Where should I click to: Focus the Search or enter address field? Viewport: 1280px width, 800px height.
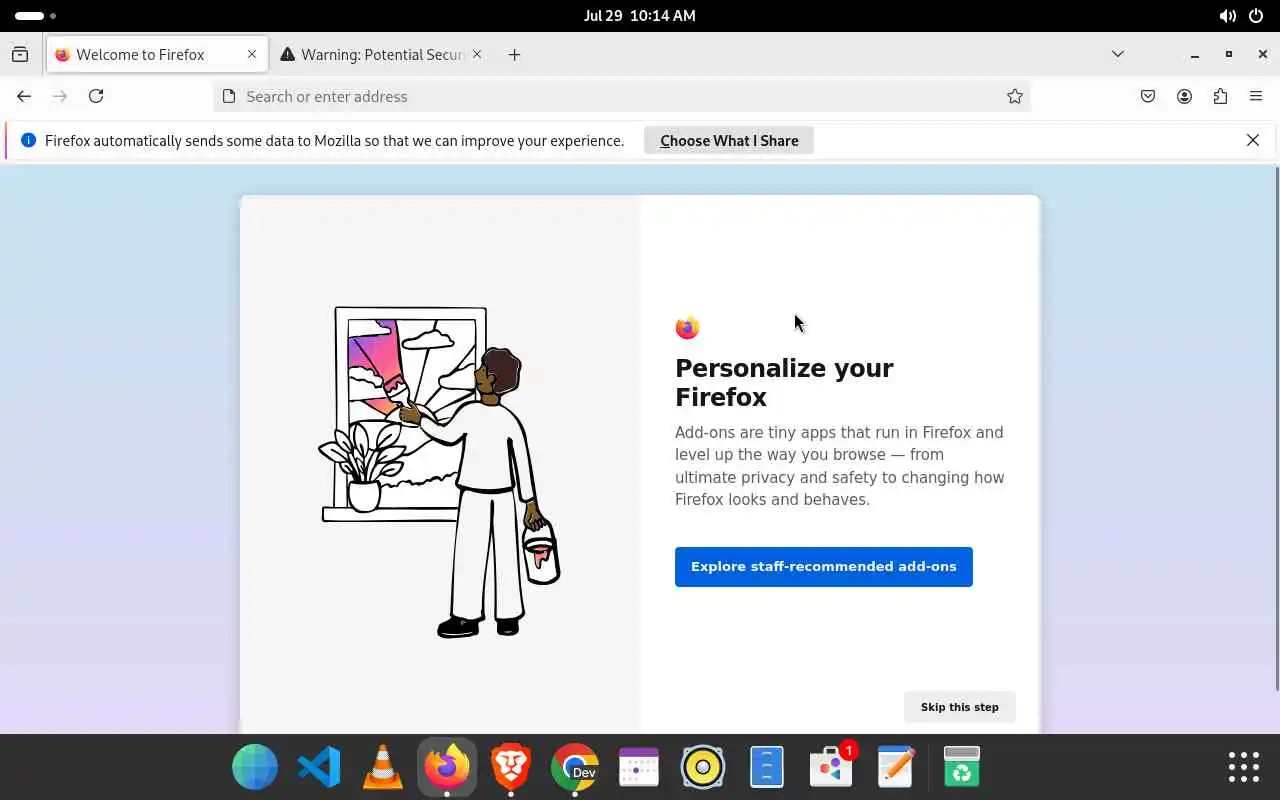621,96
